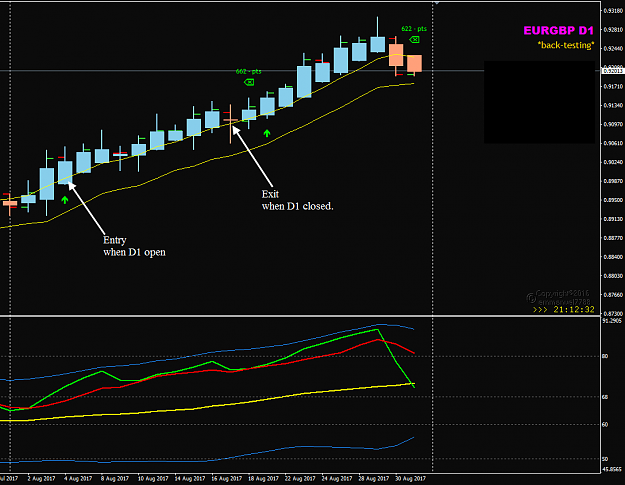
Task: Click the indicator level 50 label
Action: point(605,459)
